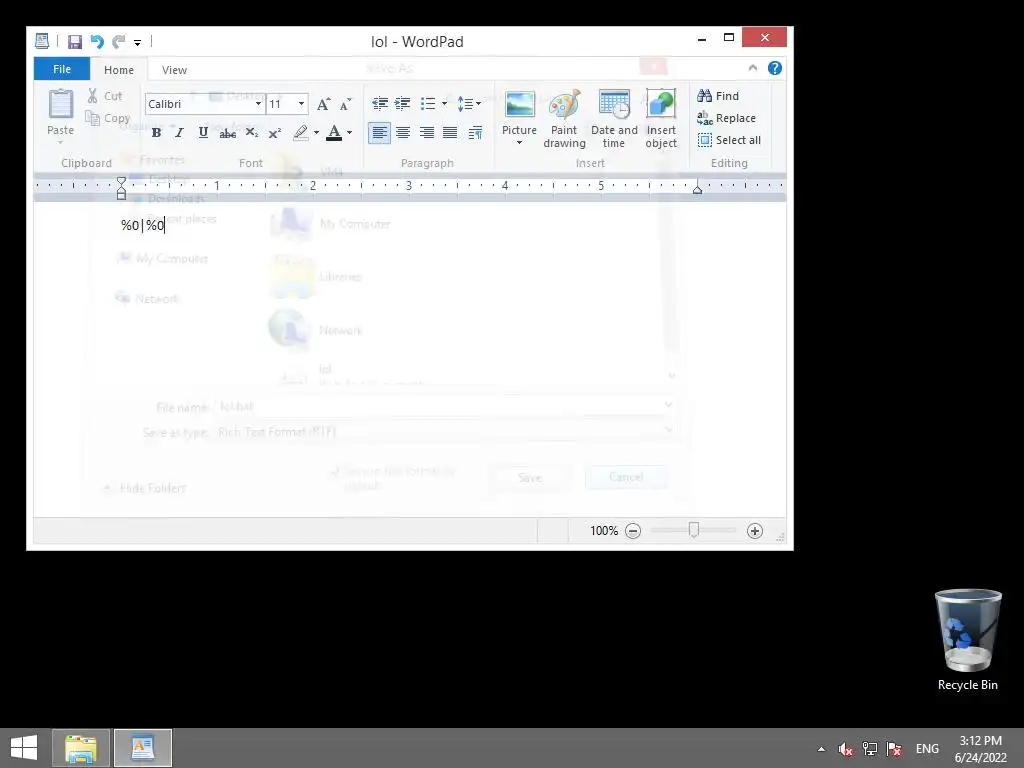Show hidden tray icons arrow
The image size is (1024, 768).
tap(822, 749)
